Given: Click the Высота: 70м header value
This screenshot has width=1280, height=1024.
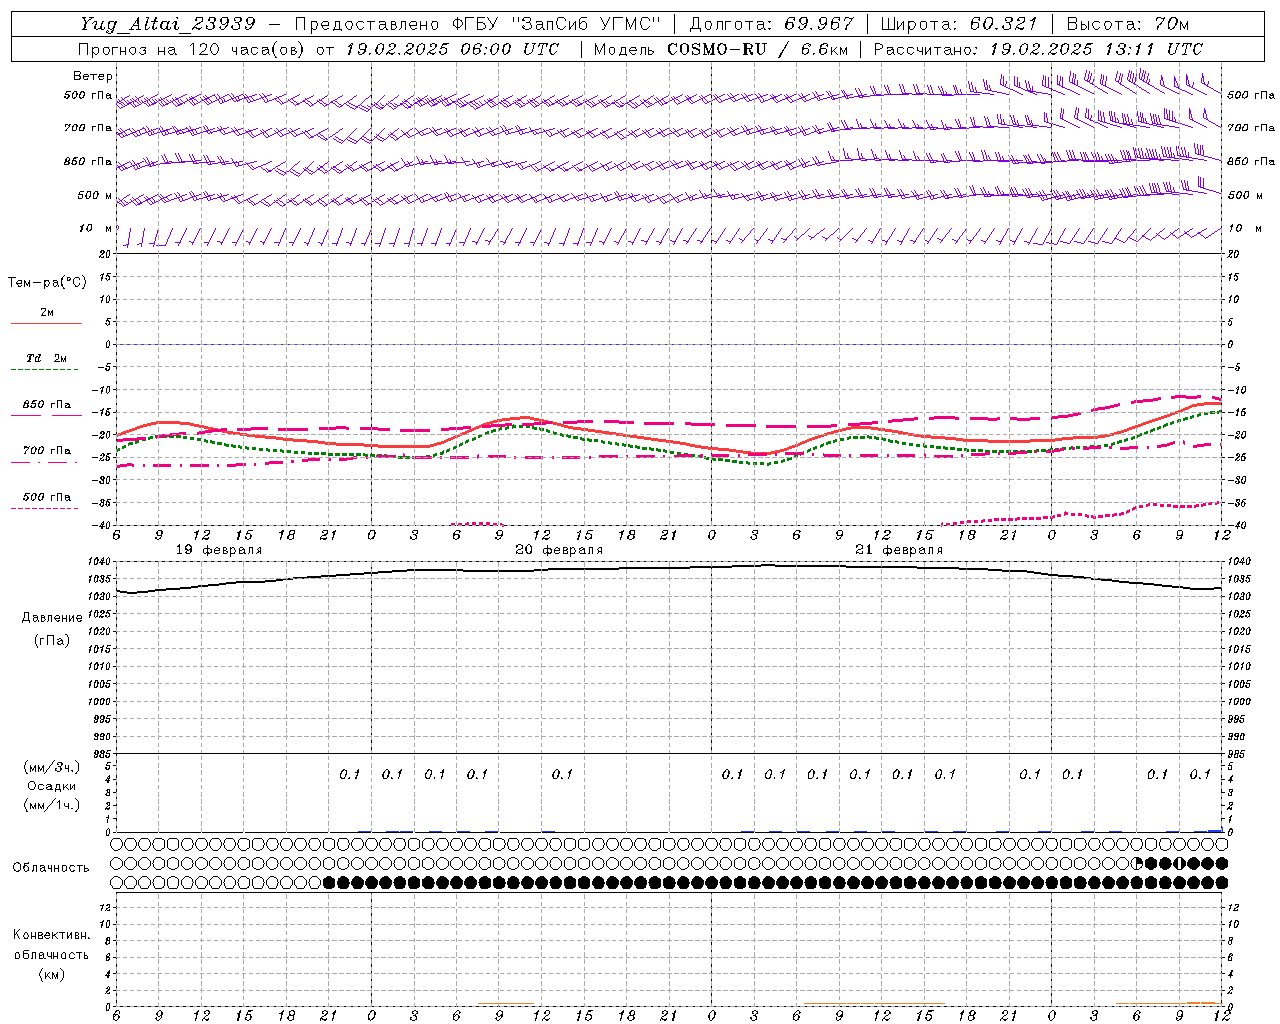Looking at the screenshot, I should point(1127,24).
